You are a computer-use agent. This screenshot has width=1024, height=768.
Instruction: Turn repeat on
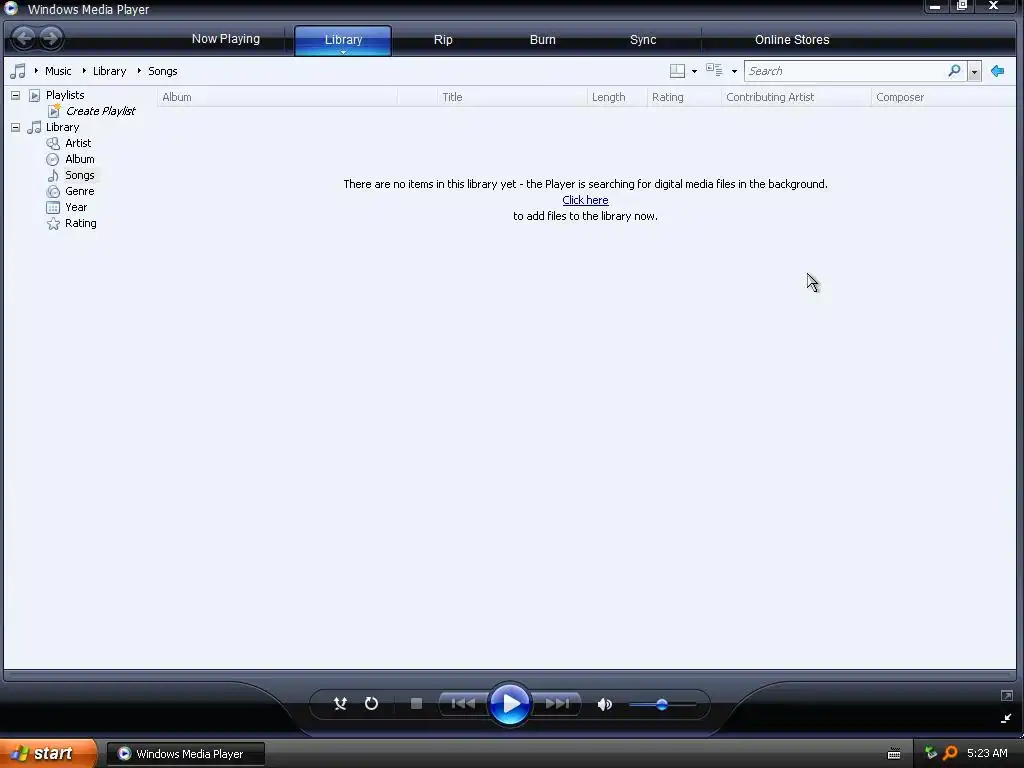371,703
